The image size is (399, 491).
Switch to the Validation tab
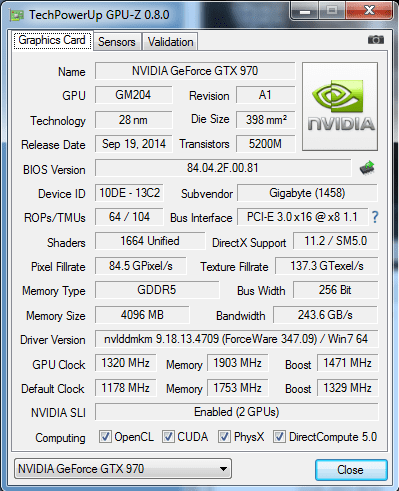point(170,42)
